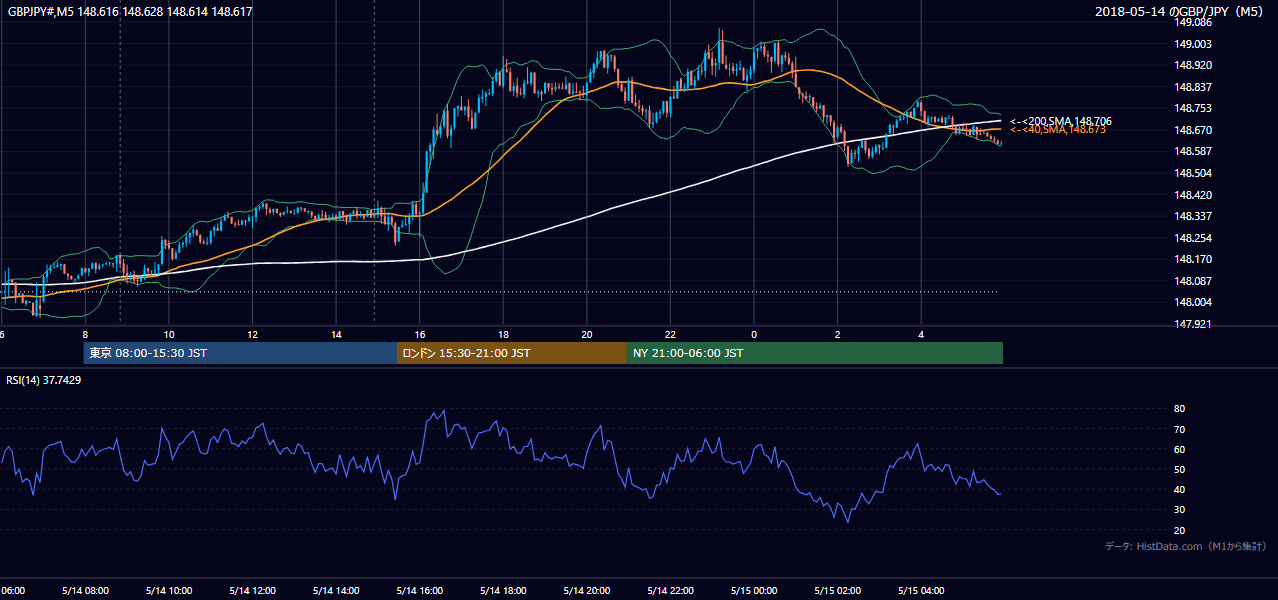The image size is (1278, 600).
Task: Click the hour 10 marker under price chart
Action: click(169, 334)
